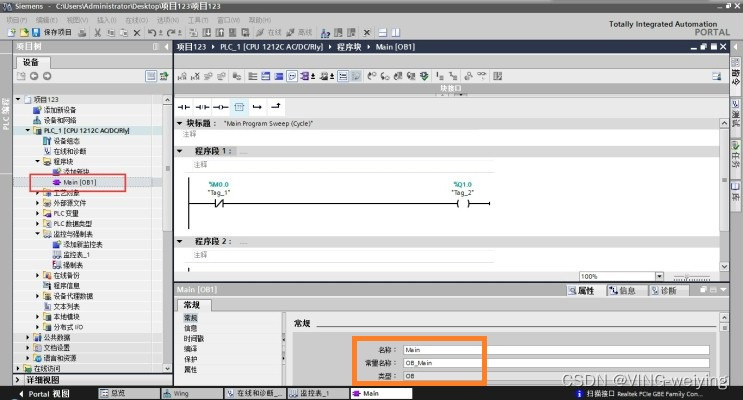The width and height of the screenshot is (743, 400).
Task: Open the 100% zoom dropdown
Action: (659, 276)
